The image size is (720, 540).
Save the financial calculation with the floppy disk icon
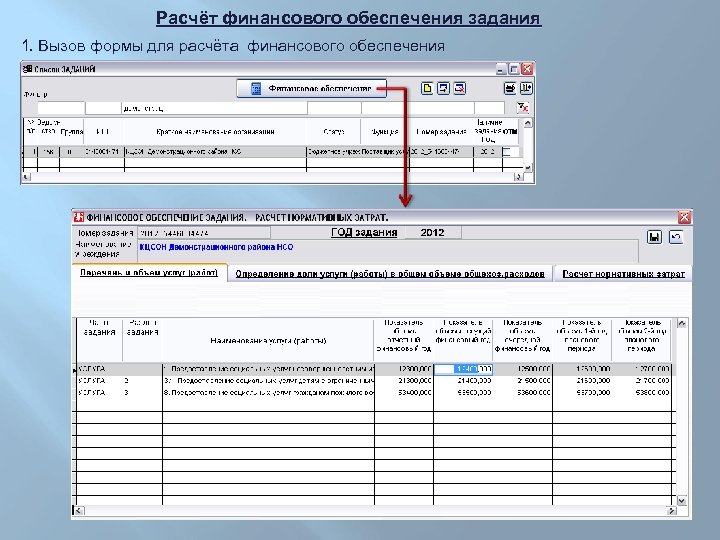(654, 237)
